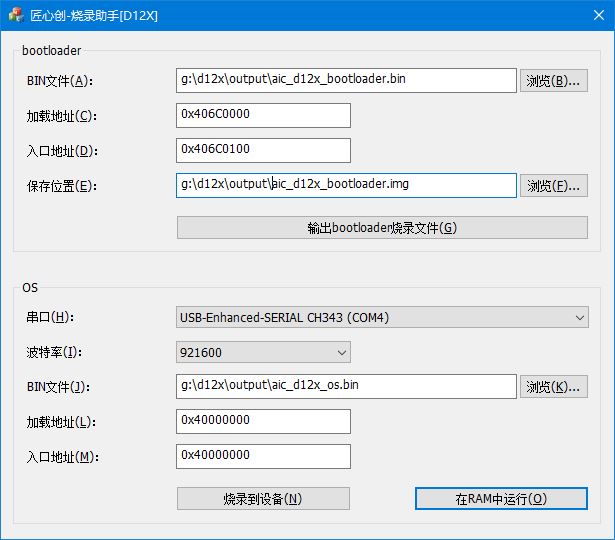Click the 保存位置(E) label
The height and width of the screenshot is (540, 615).
click(x=62, y=186)
